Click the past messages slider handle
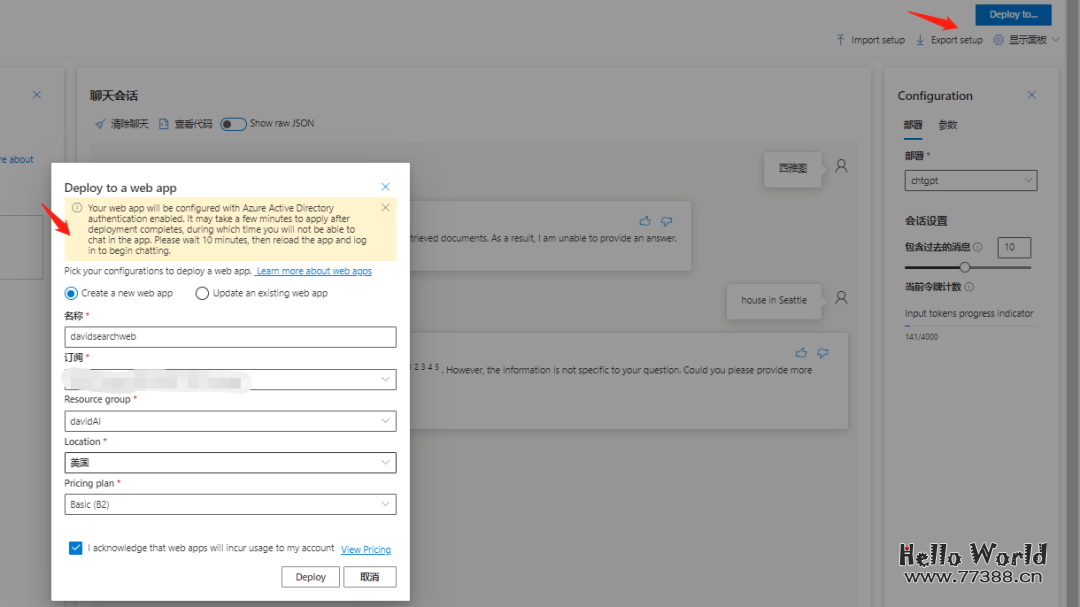Screen dimensions: 1080x607 click(965, 268)
